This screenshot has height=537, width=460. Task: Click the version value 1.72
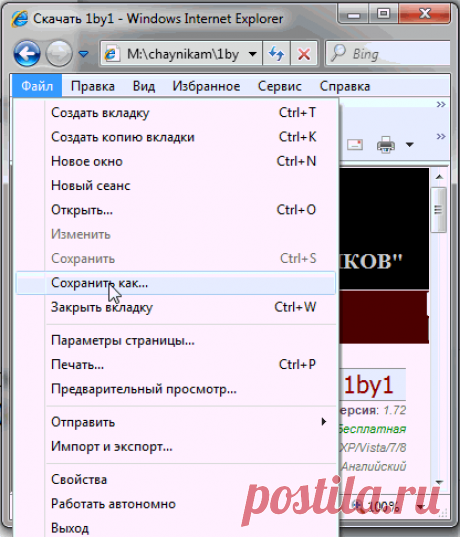[395, 410]
